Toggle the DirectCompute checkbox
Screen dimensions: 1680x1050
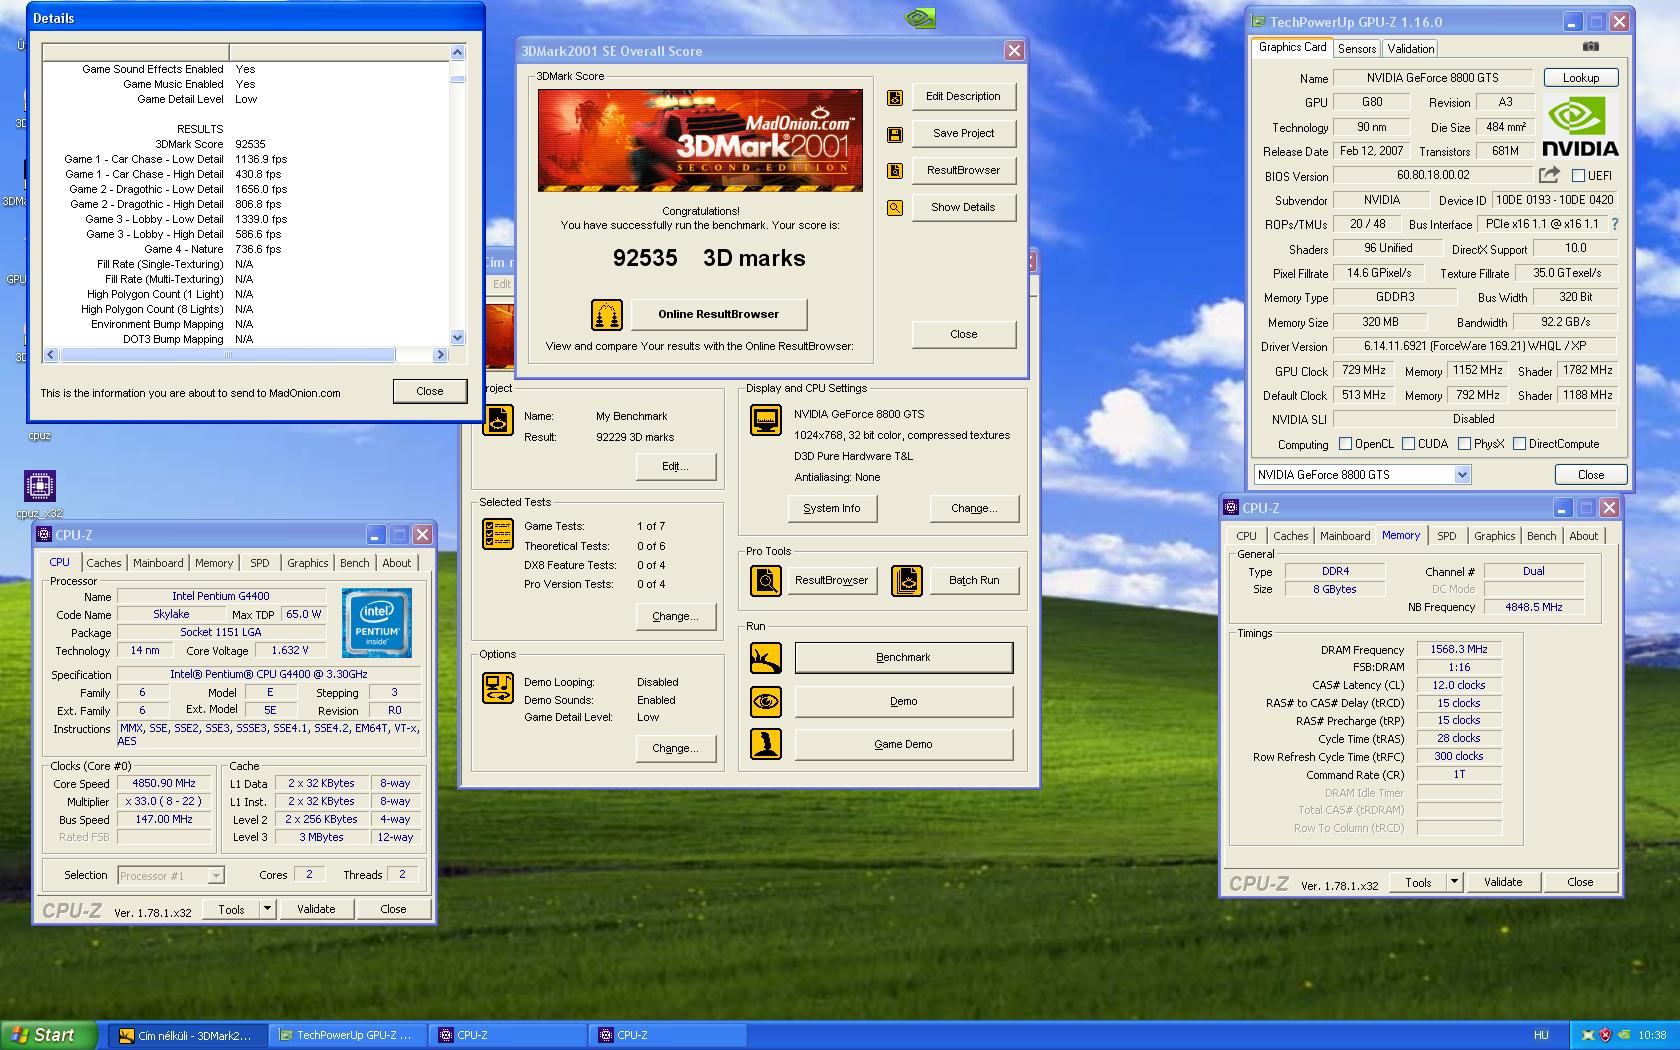pos(1519,444)
